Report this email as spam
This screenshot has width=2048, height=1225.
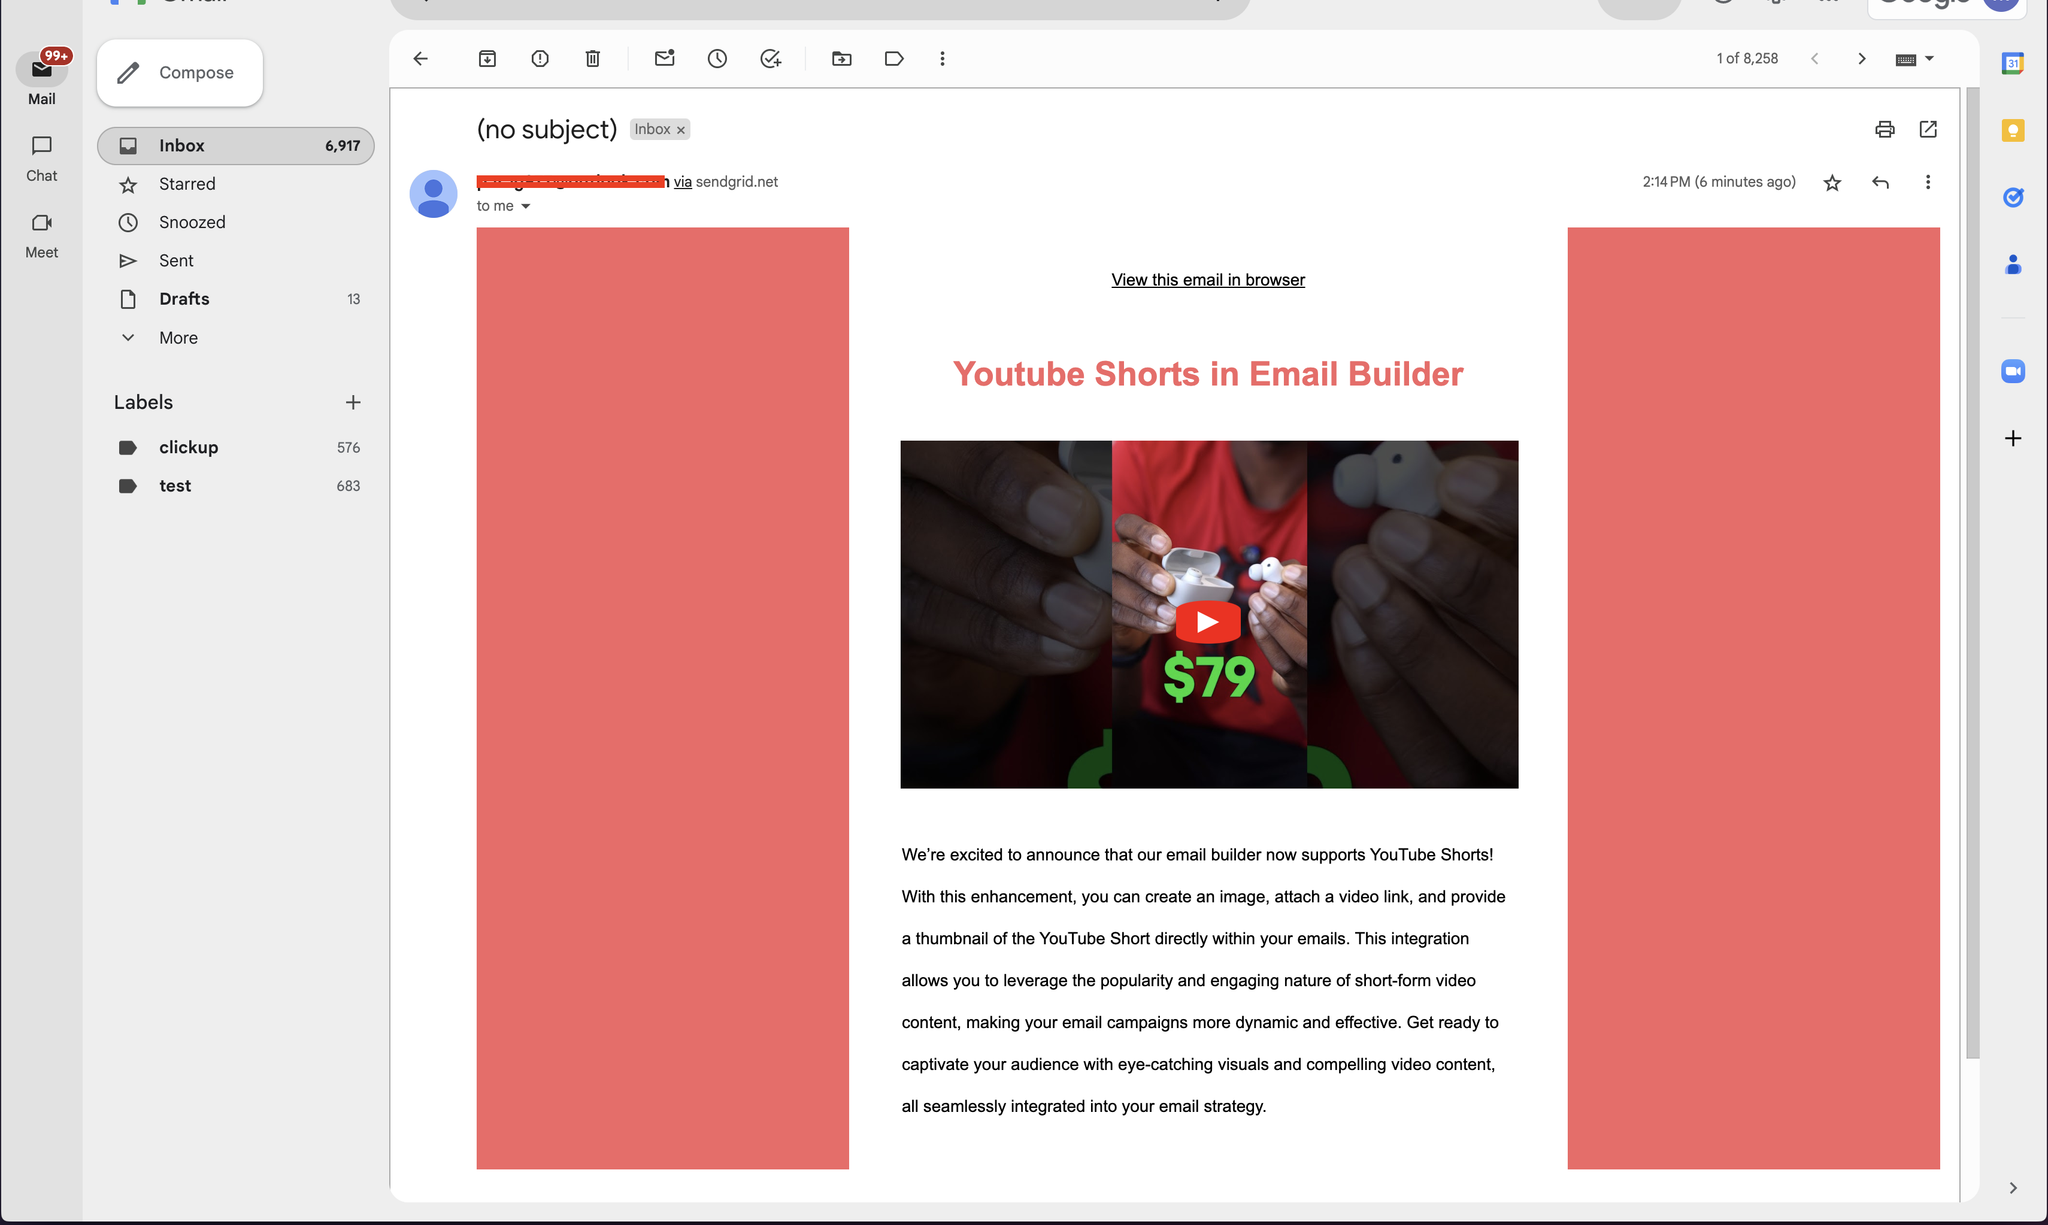[x=540, y=59]
